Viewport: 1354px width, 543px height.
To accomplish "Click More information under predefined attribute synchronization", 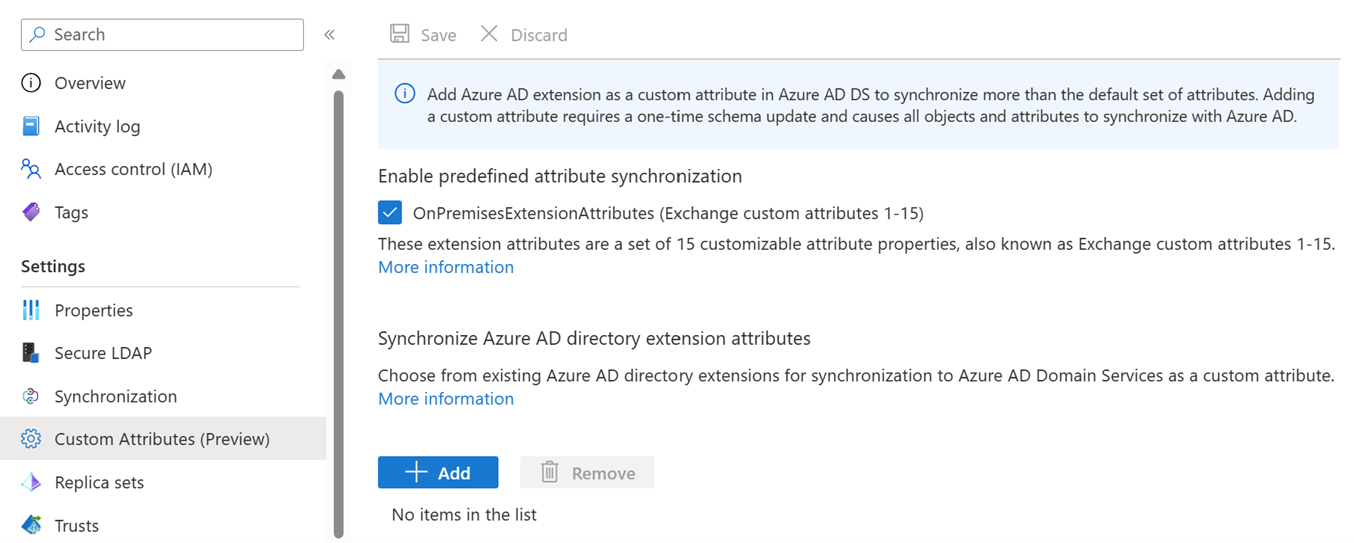I will pos(446,267).
